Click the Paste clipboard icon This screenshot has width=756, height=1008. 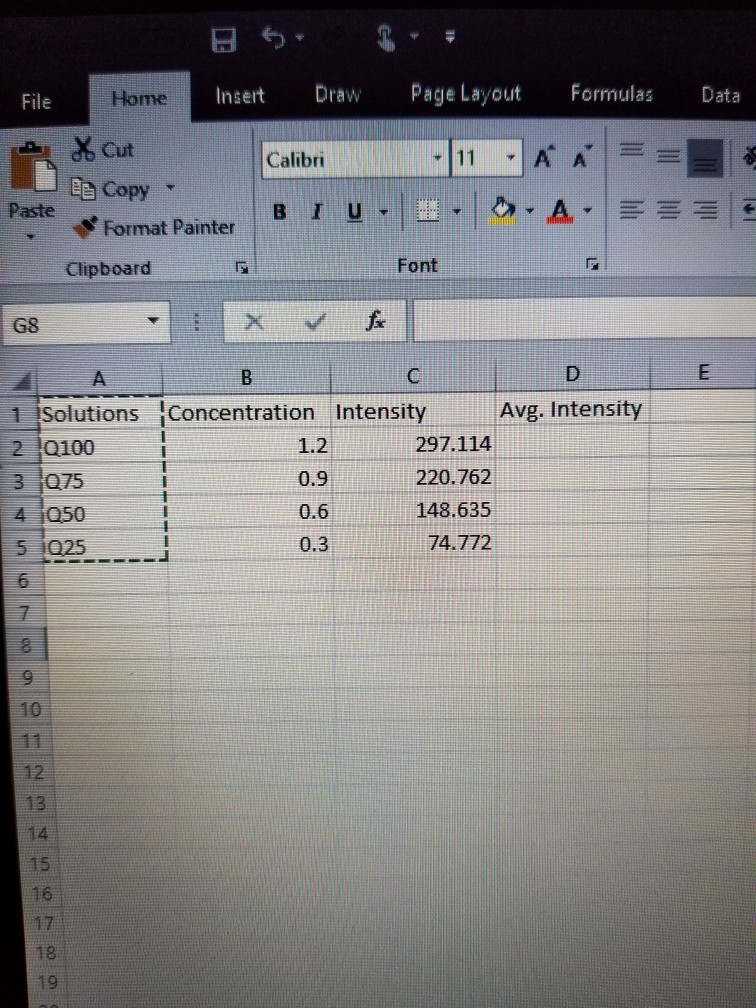coord(33,168)
